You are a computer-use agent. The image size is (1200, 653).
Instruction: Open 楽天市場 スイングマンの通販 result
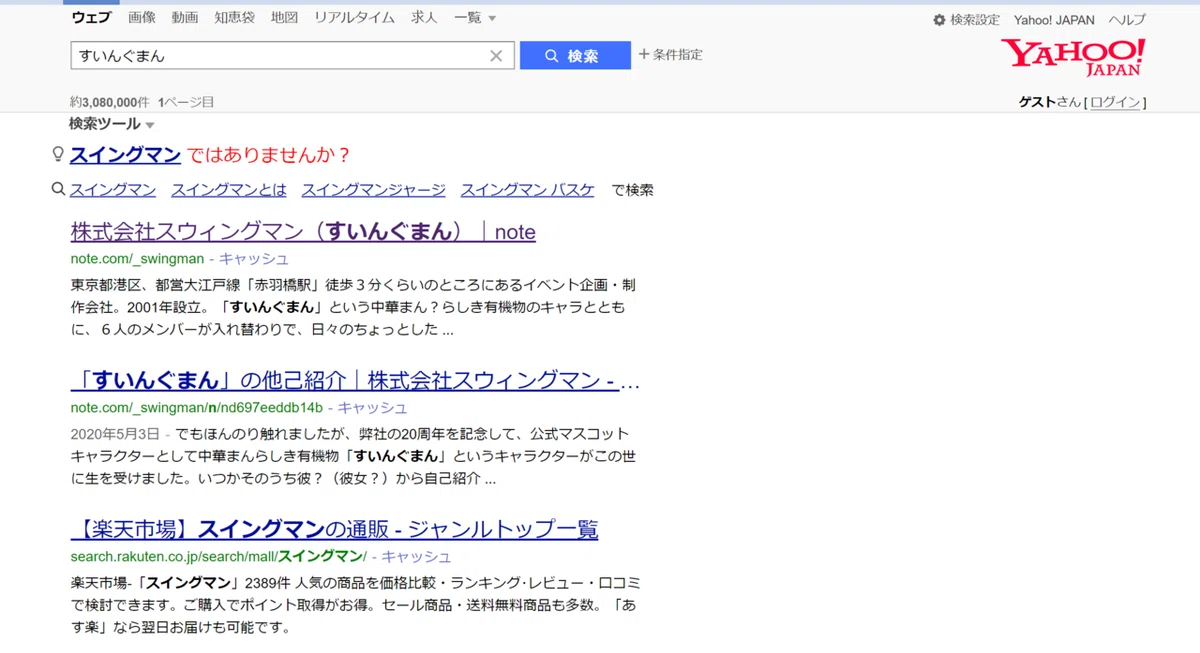[334, 530]
